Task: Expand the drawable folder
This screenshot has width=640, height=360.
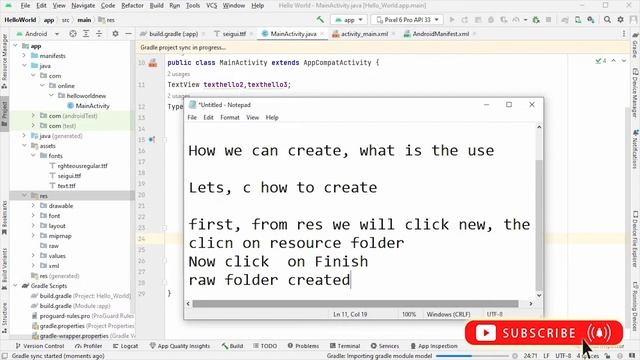Action: pyautogui.click(x=33, y=206)
